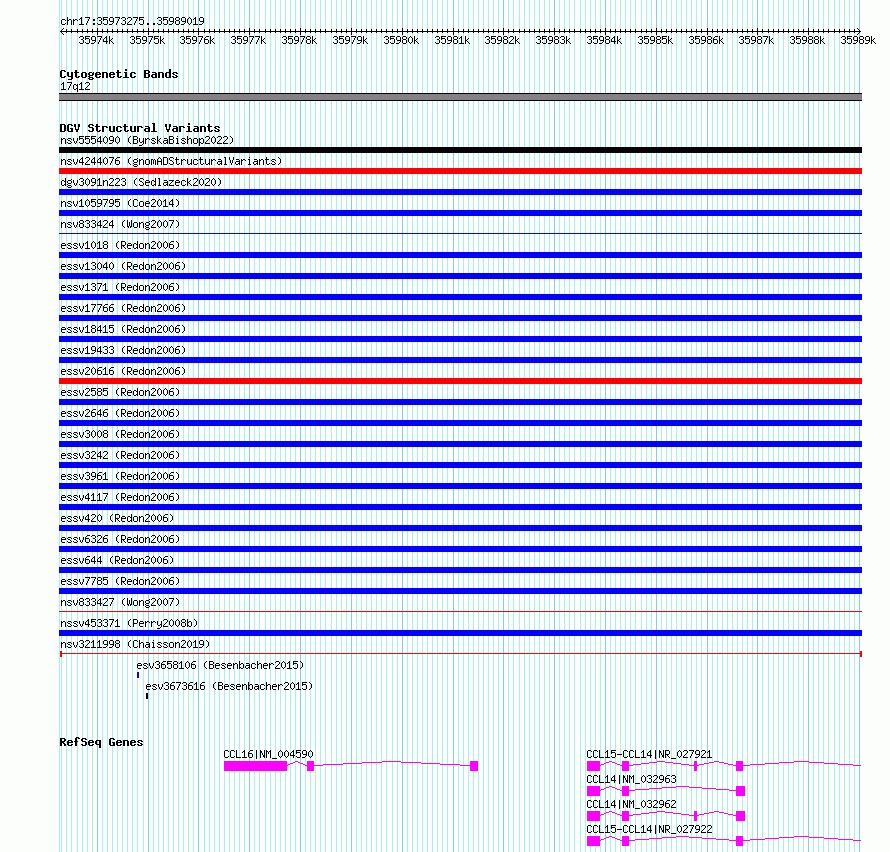Screen dimensions: 890x852
Task: Click the gray 17q12 cytogenetic band bar
Action: click(460, 97)
